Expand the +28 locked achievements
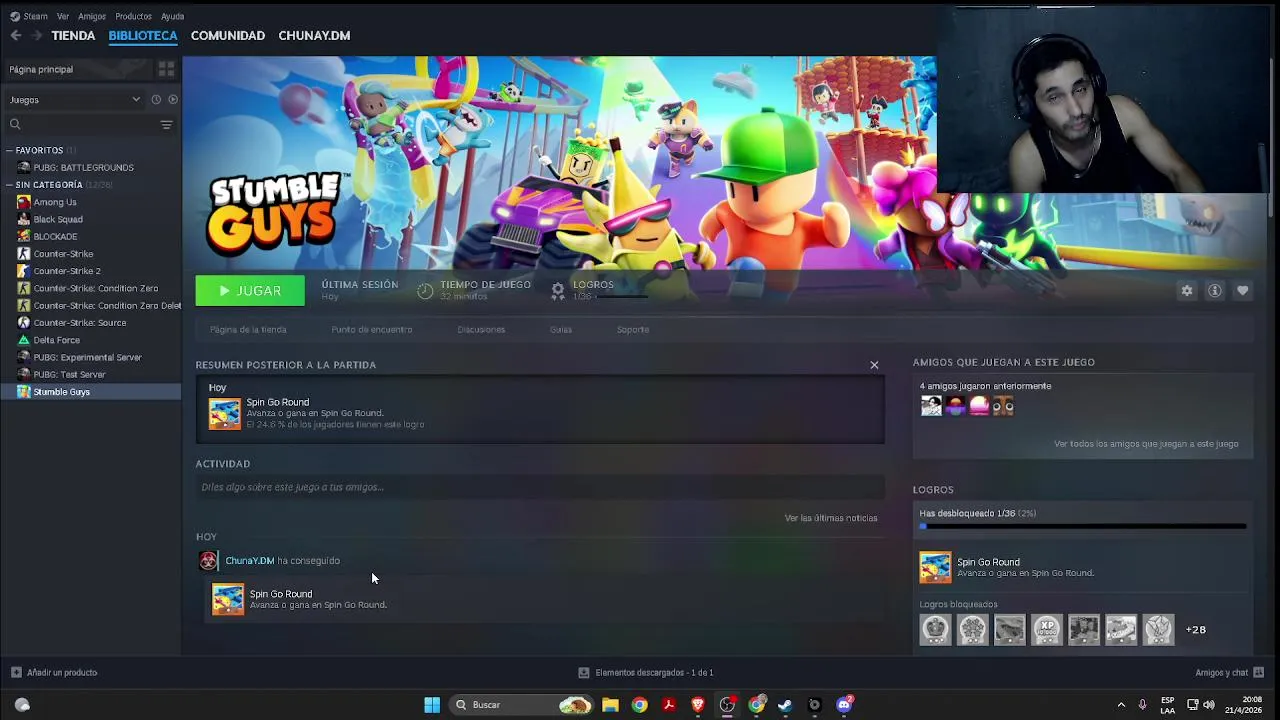The width and height of the screenshot is (1280, 720). (1195, 630)
